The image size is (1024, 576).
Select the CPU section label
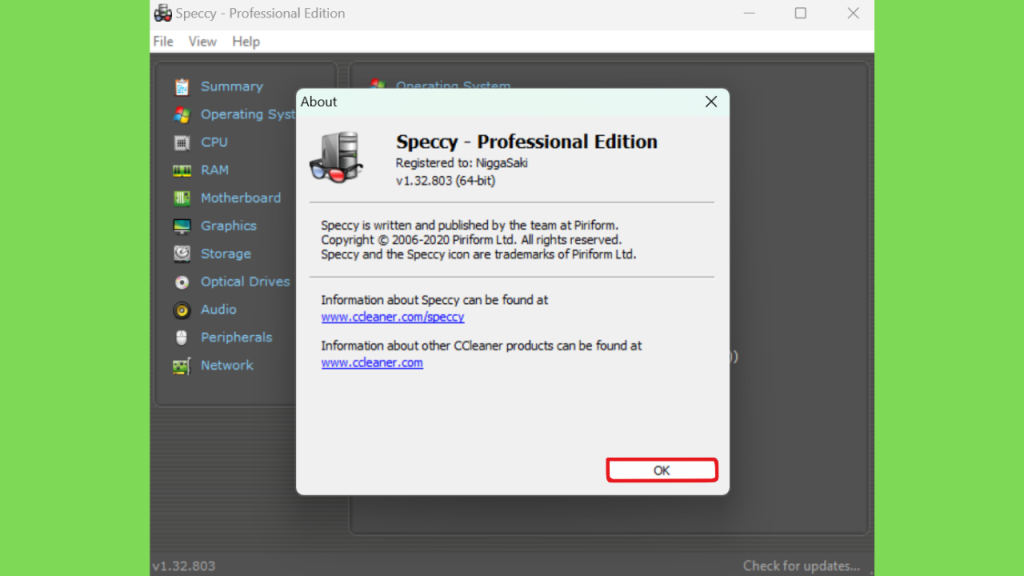214,142
